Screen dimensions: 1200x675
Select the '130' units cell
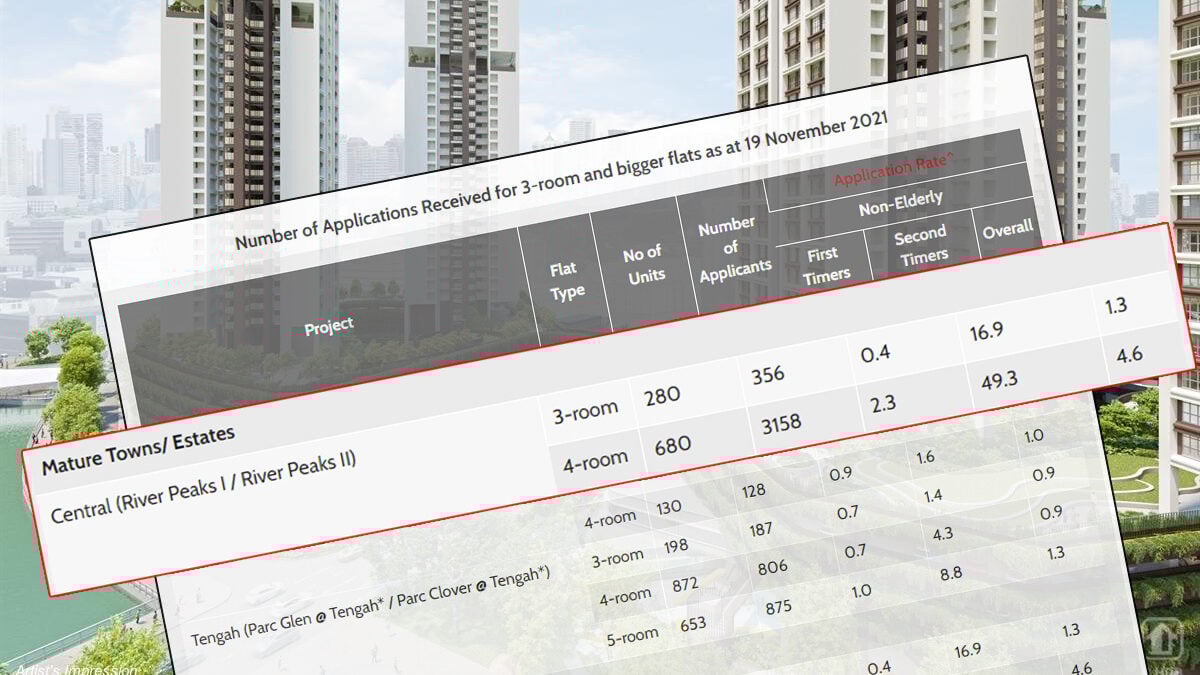668,507
